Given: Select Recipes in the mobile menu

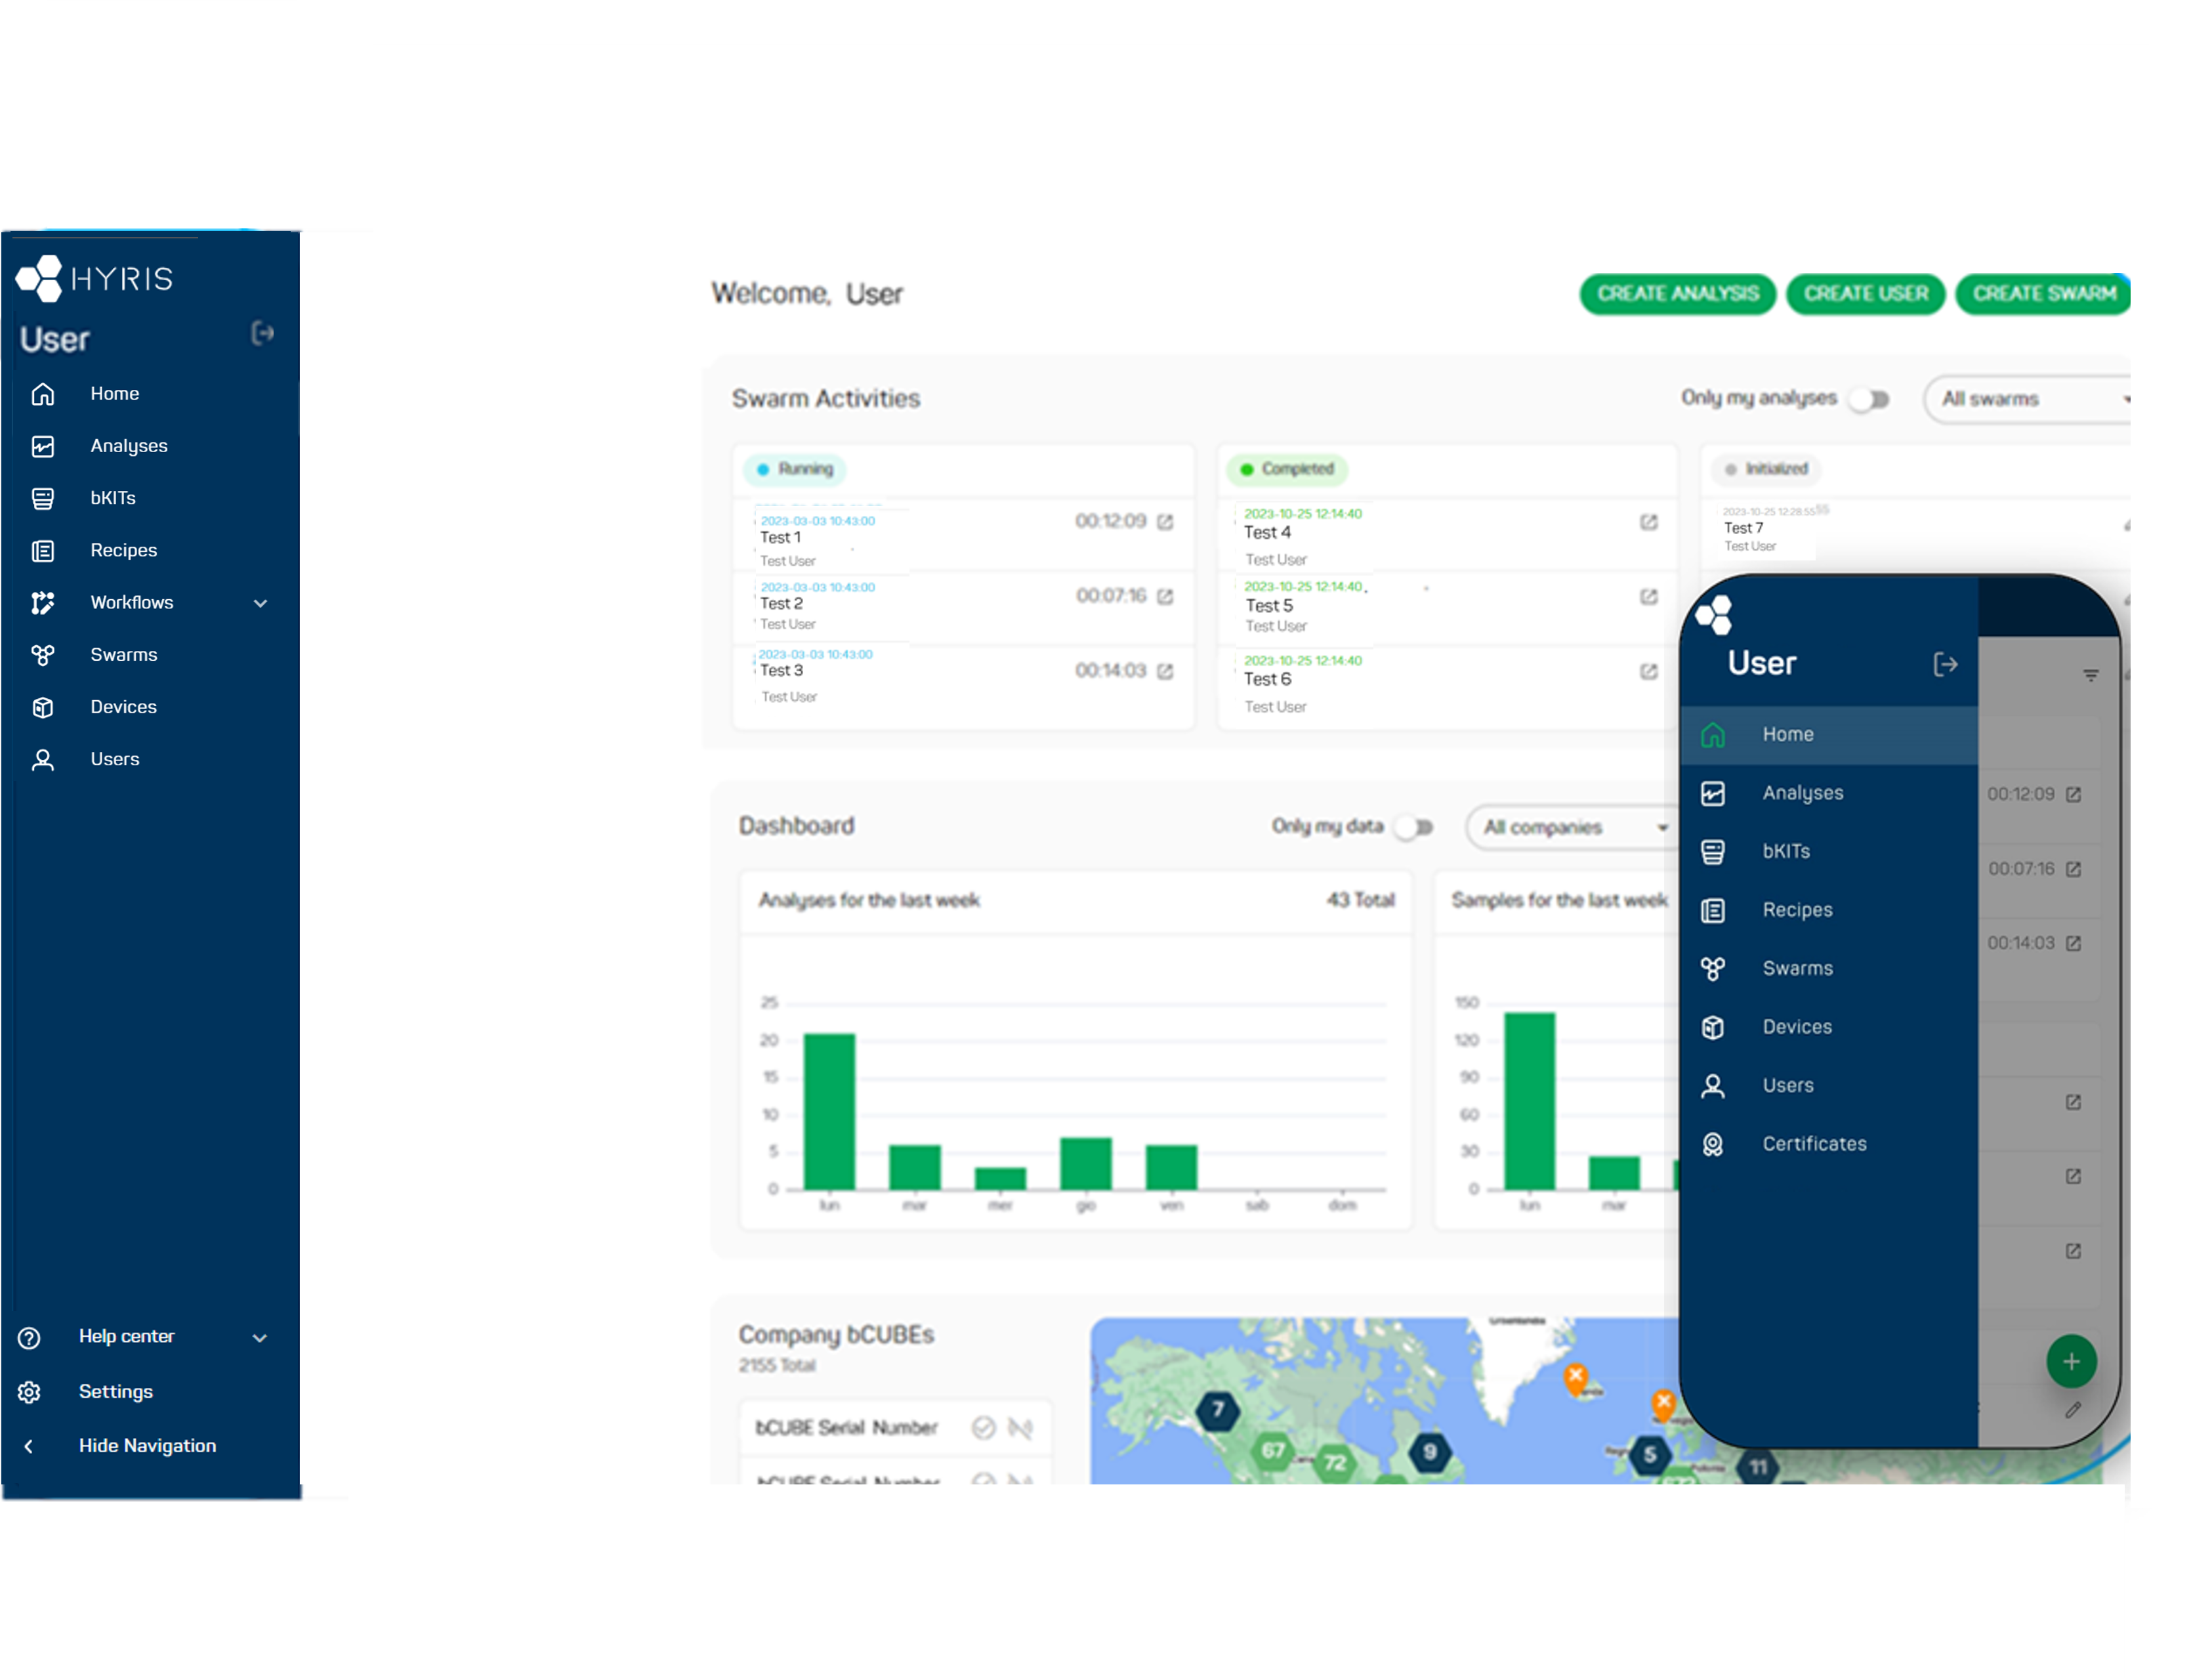Looking at the screenshot, I should coord(1797,910).
